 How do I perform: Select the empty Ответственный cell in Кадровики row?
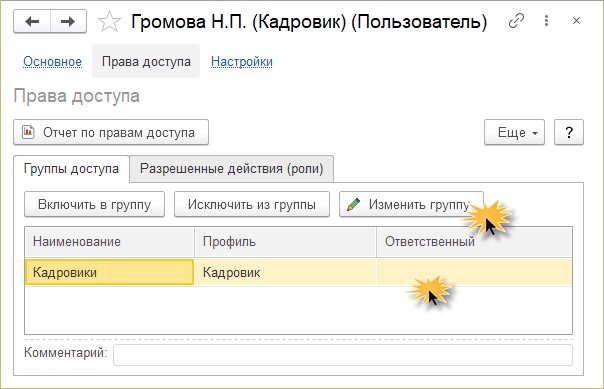click(x=475, y=272)
